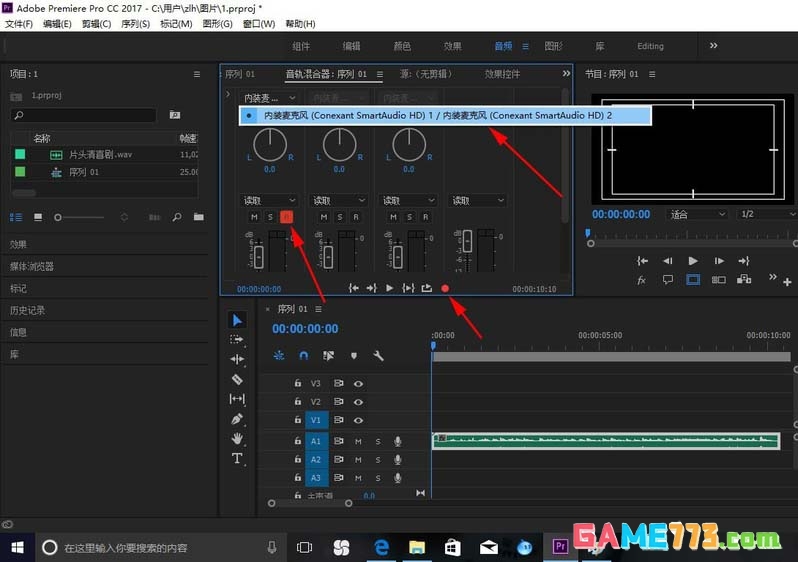Click the project search field
The height and width of the screenshot is (562, 798).
pos(84,115)
